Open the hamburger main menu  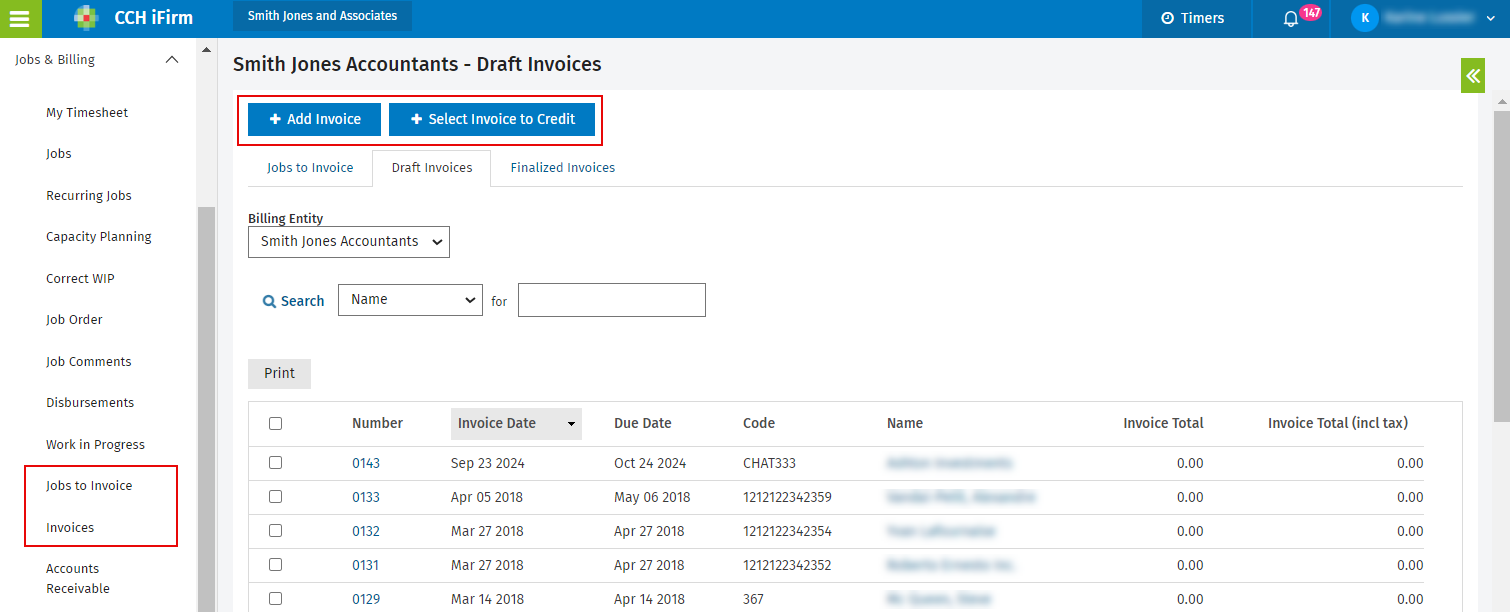point(19,18)
